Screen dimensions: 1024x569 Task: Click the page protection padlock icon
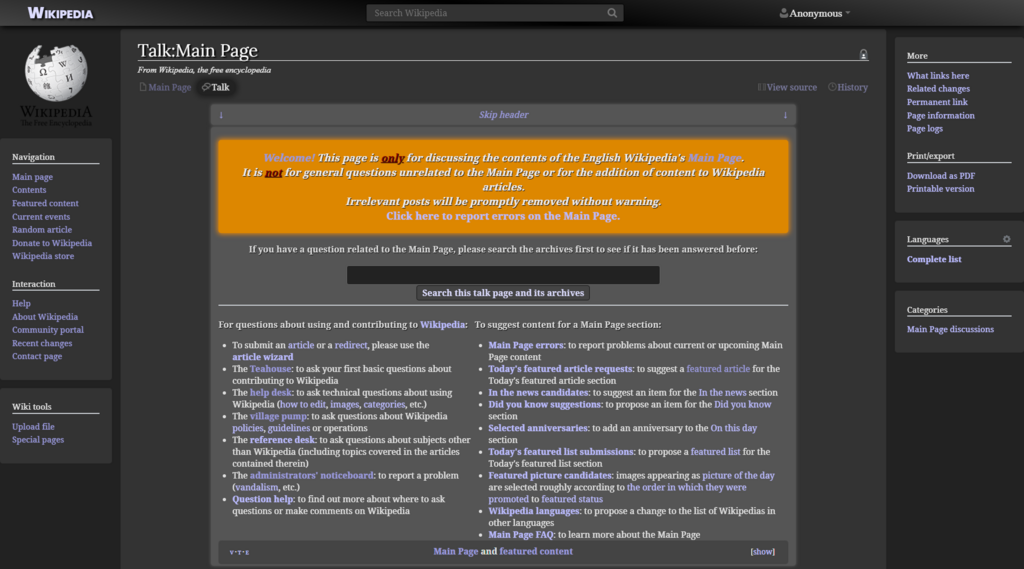pos(863,54)
